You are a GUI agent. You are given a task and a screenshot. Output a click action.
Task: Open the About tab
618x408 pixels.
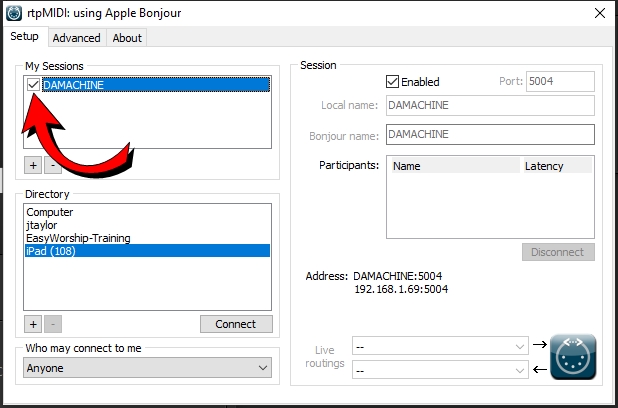(x=127, y=38)
